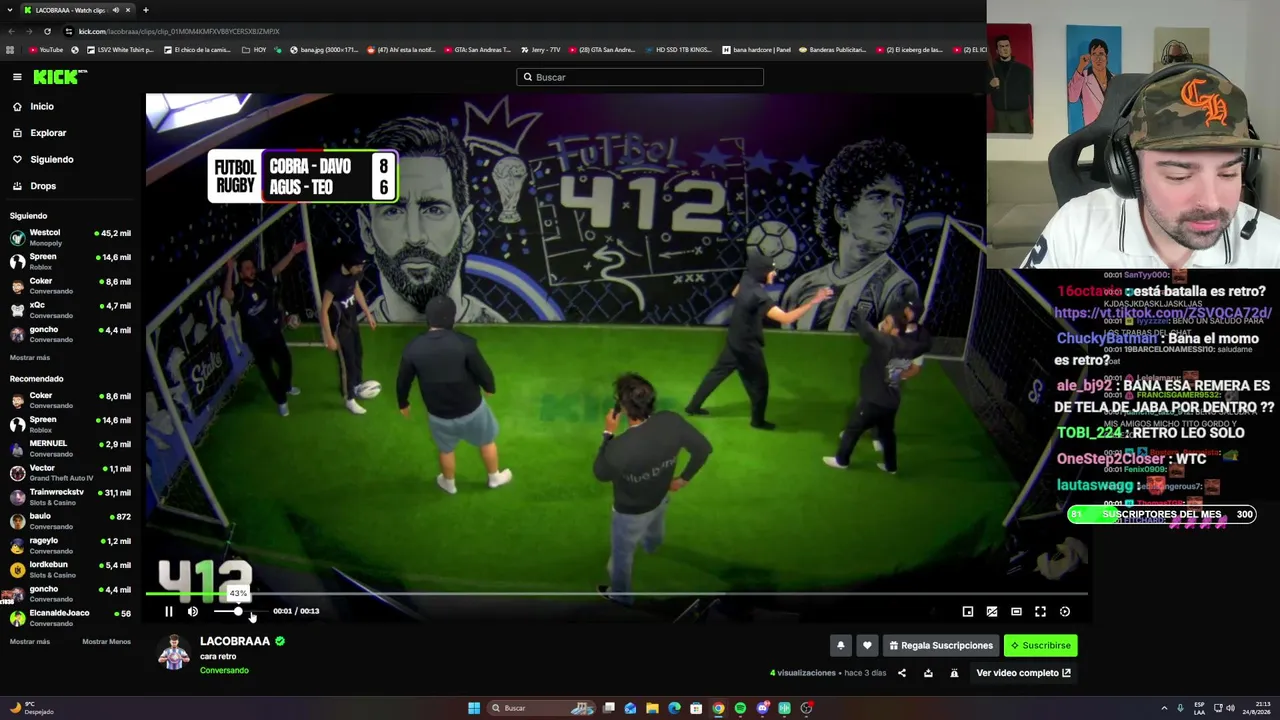Image resolution: width=1280 pixels, height=720 pixels.
Task: Open the YouTube bookmark
Action: tap(45, 50)
